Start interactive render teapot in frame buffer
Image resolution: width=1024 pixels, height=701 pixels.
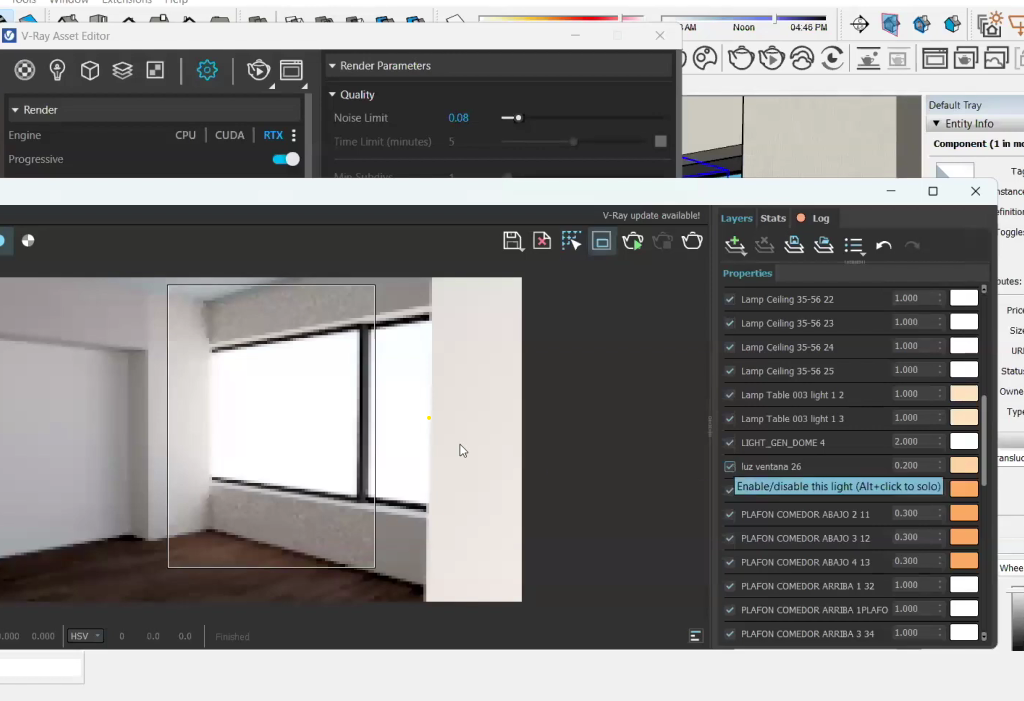click(632, 241)
